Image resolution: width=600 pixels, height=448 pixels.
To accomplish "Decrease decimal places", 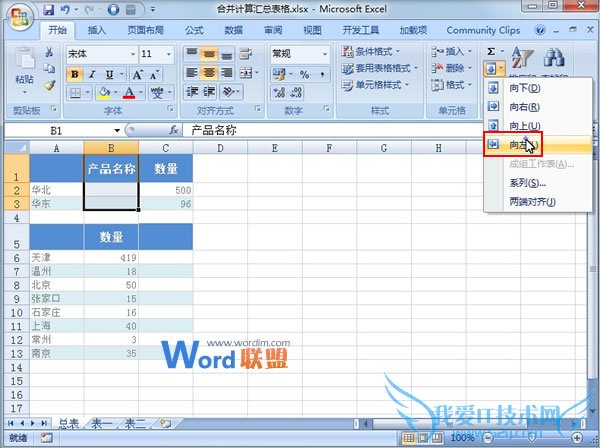I will click(297, 93).
